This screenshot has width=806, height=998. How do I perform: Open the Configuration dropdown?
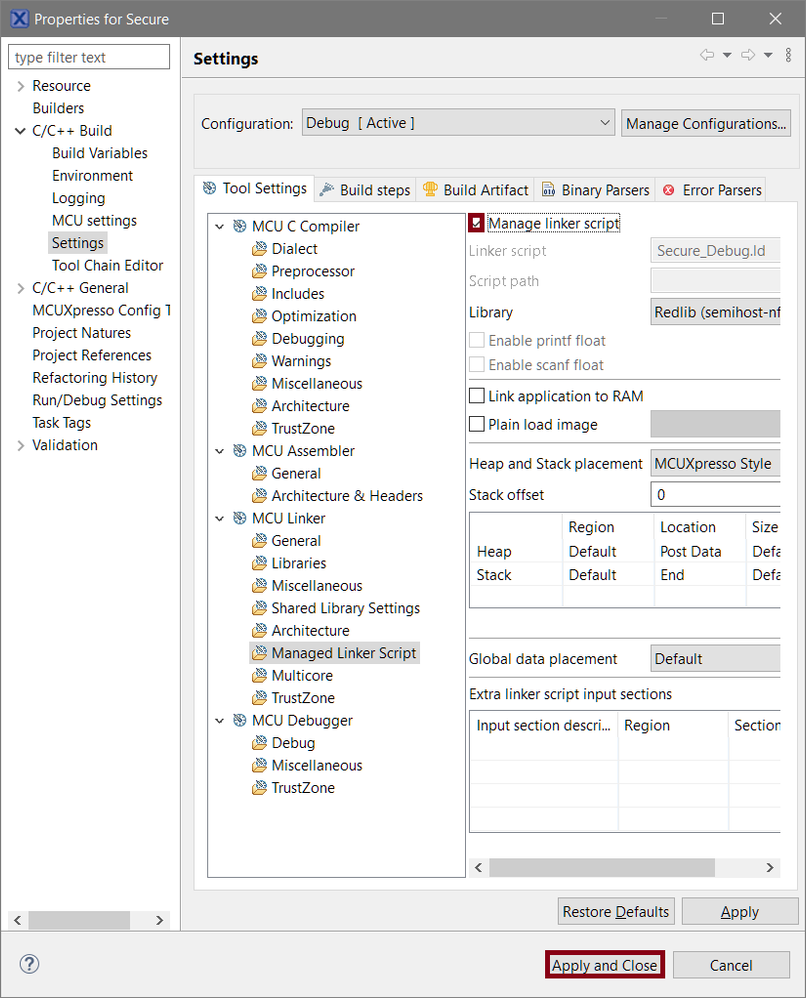point(458,123)
